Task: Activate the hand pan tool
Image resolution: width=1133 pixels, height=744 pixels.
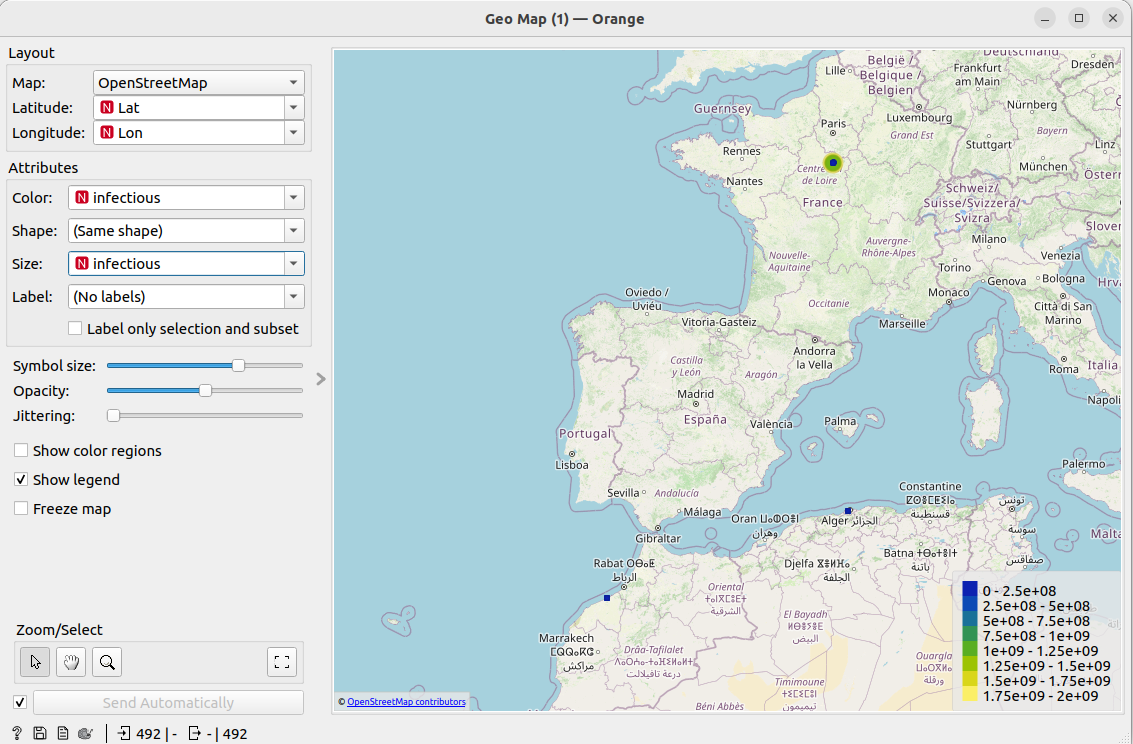Action: (x=71, y=661)
